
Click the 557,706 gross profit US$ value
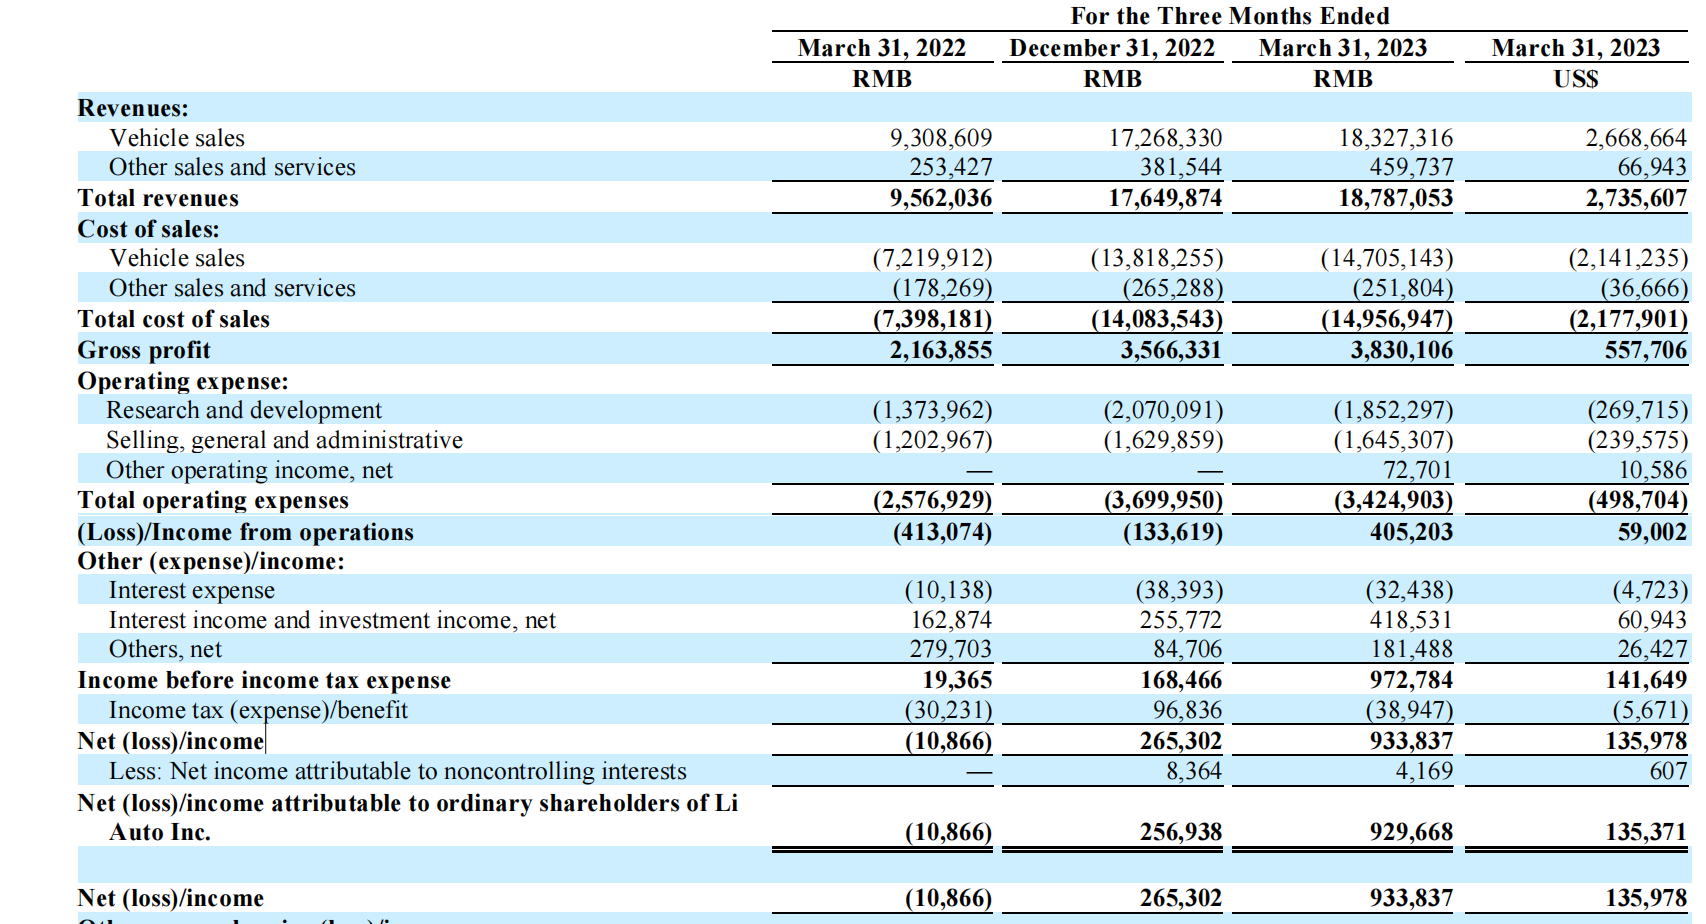coord(1645,350)
